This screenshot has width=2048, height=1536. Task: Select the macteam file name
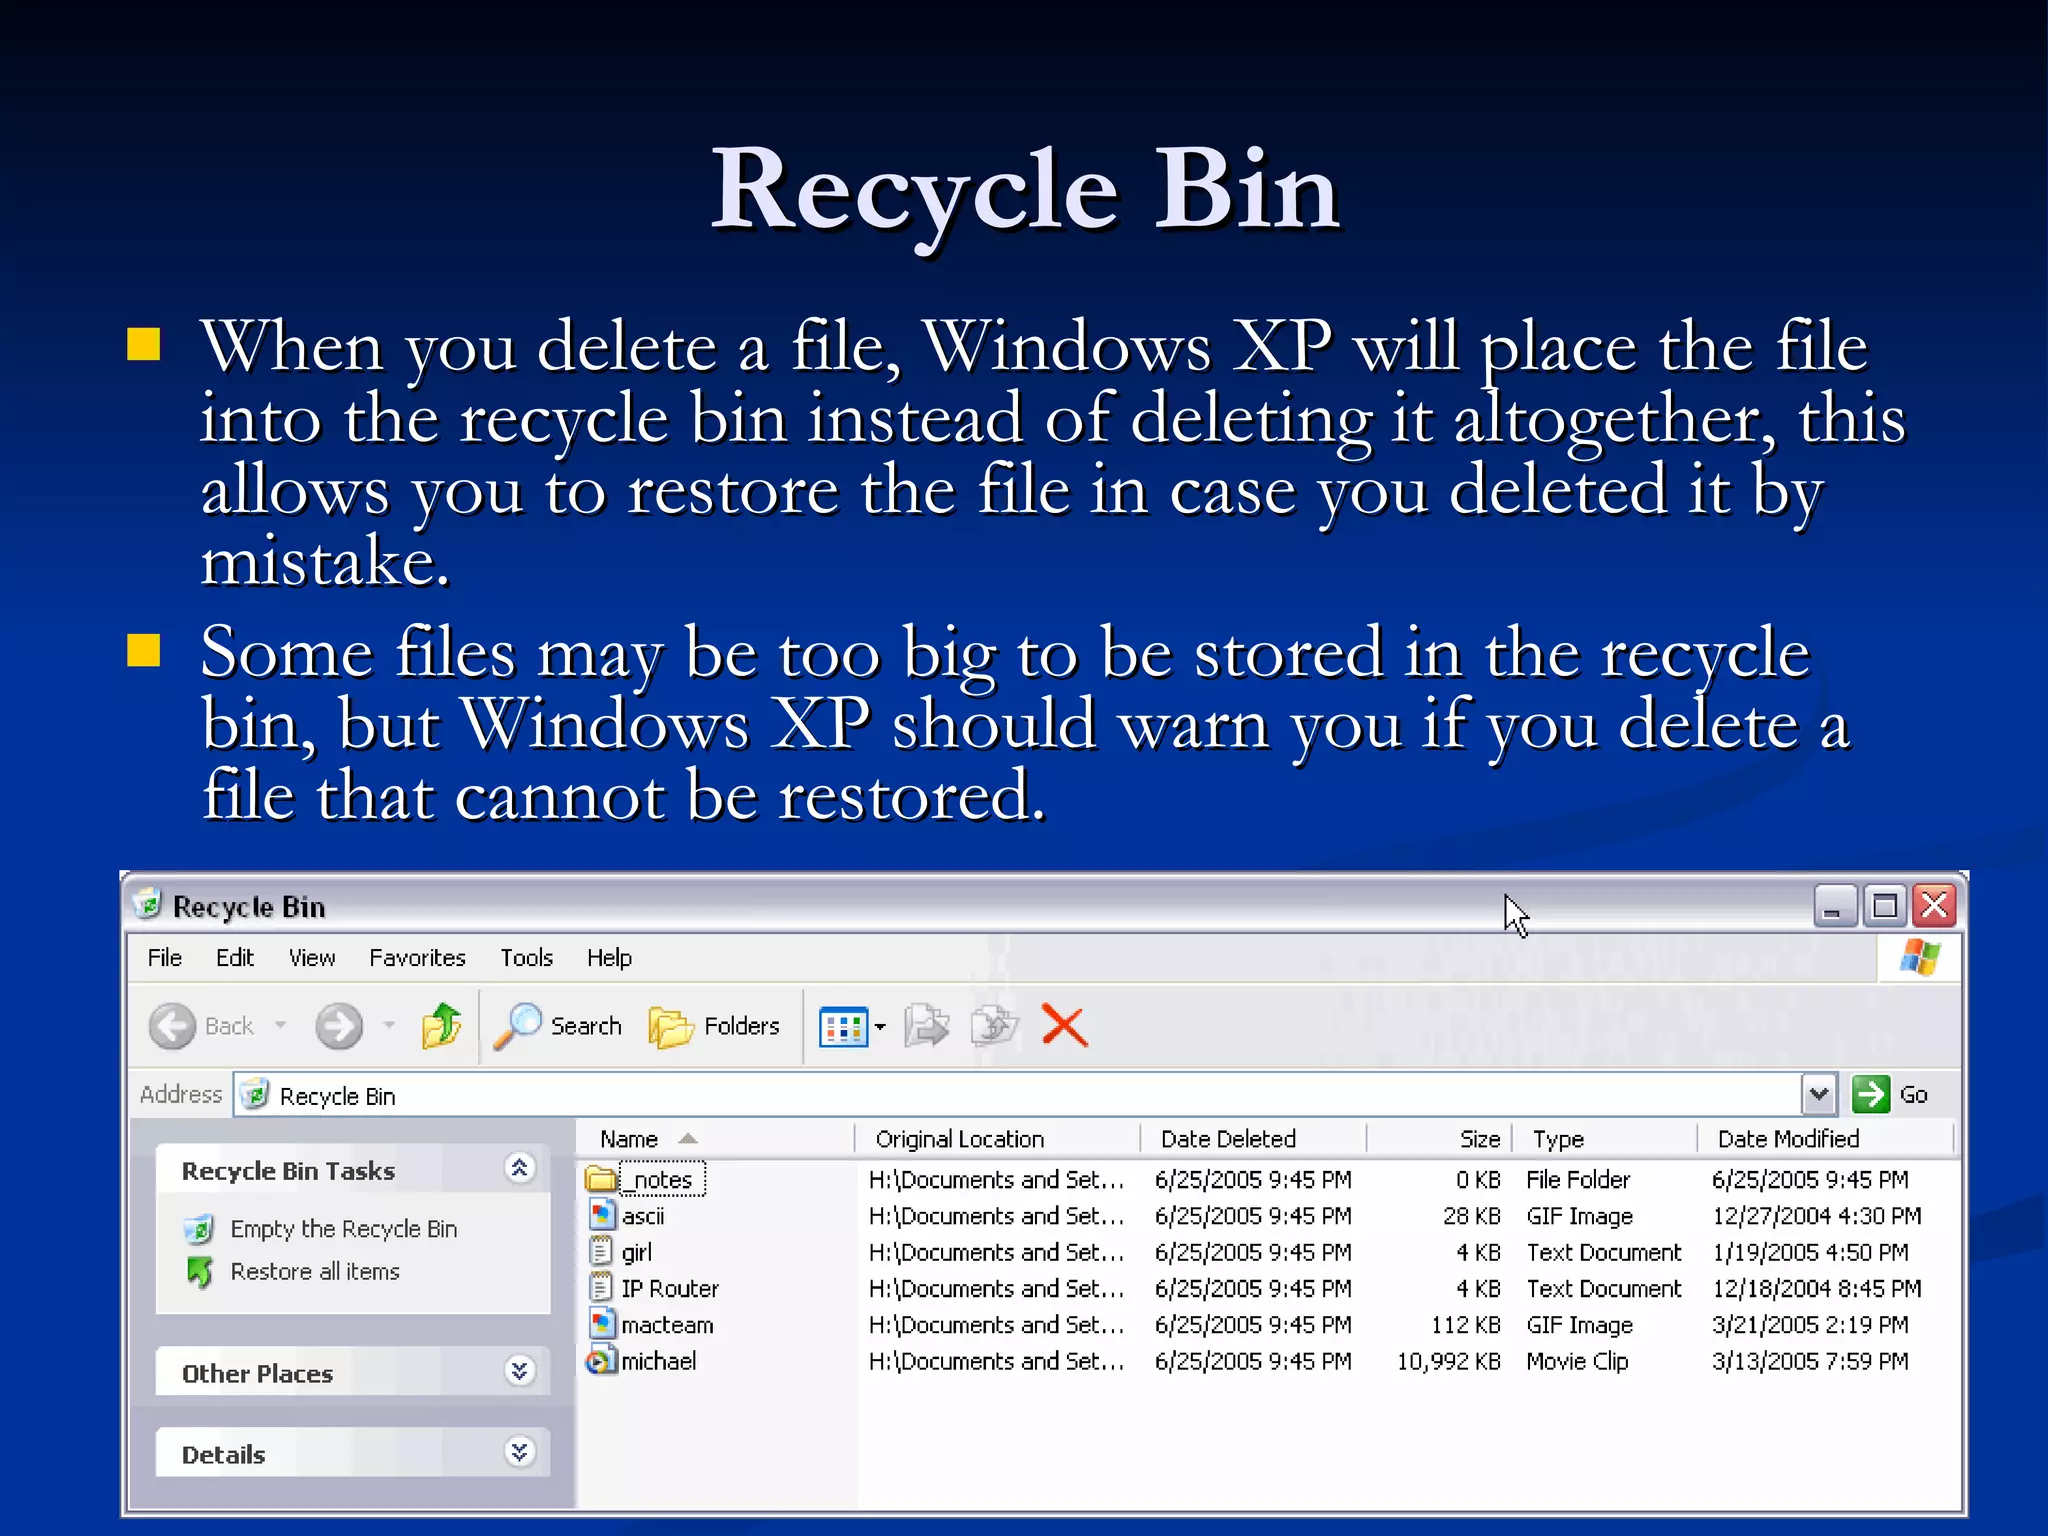pos(668,1325)
